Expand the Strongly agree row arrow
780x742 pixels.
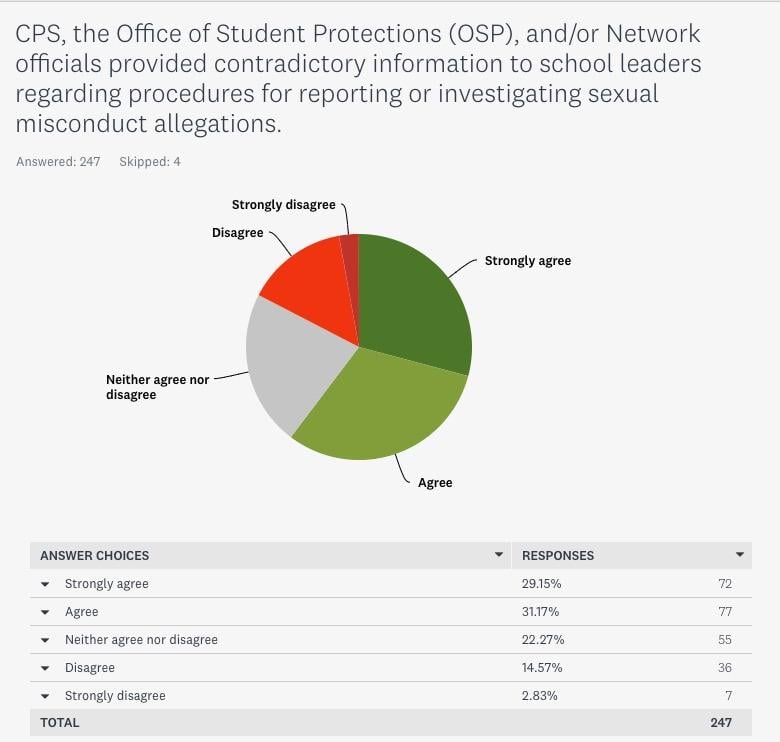[x=45, y=584]
